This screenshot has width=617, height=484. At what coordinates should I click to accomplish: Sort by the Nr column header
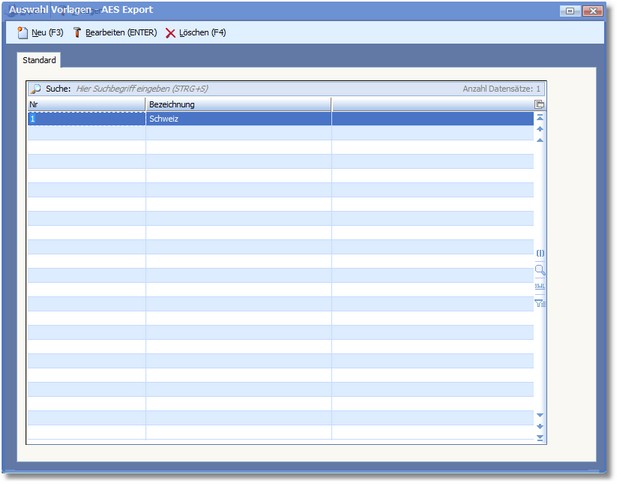pos(85,104)
